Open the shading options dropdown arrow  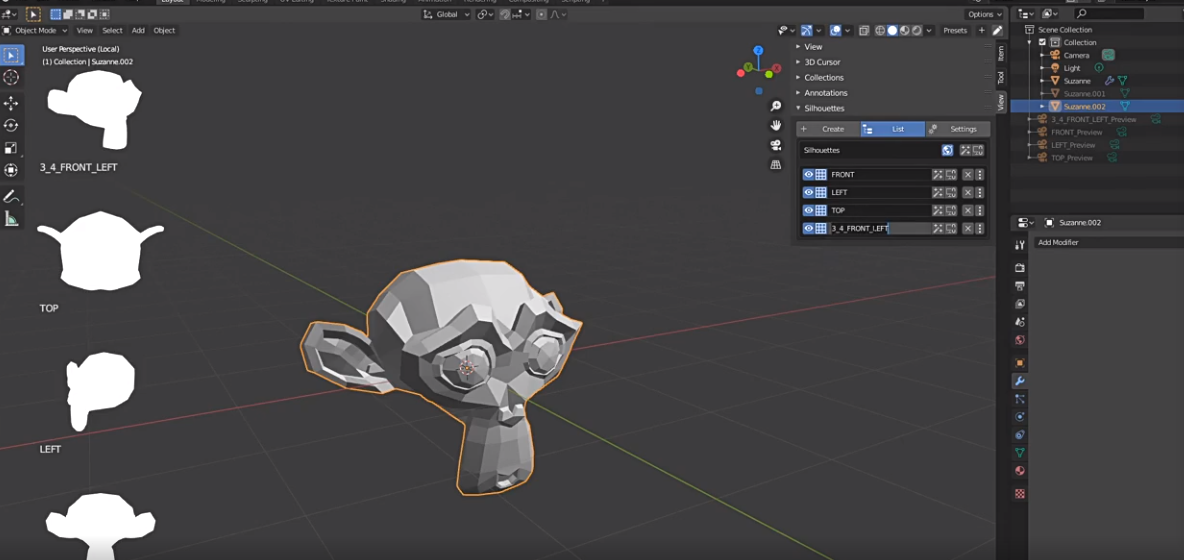(x=929, y=30)
